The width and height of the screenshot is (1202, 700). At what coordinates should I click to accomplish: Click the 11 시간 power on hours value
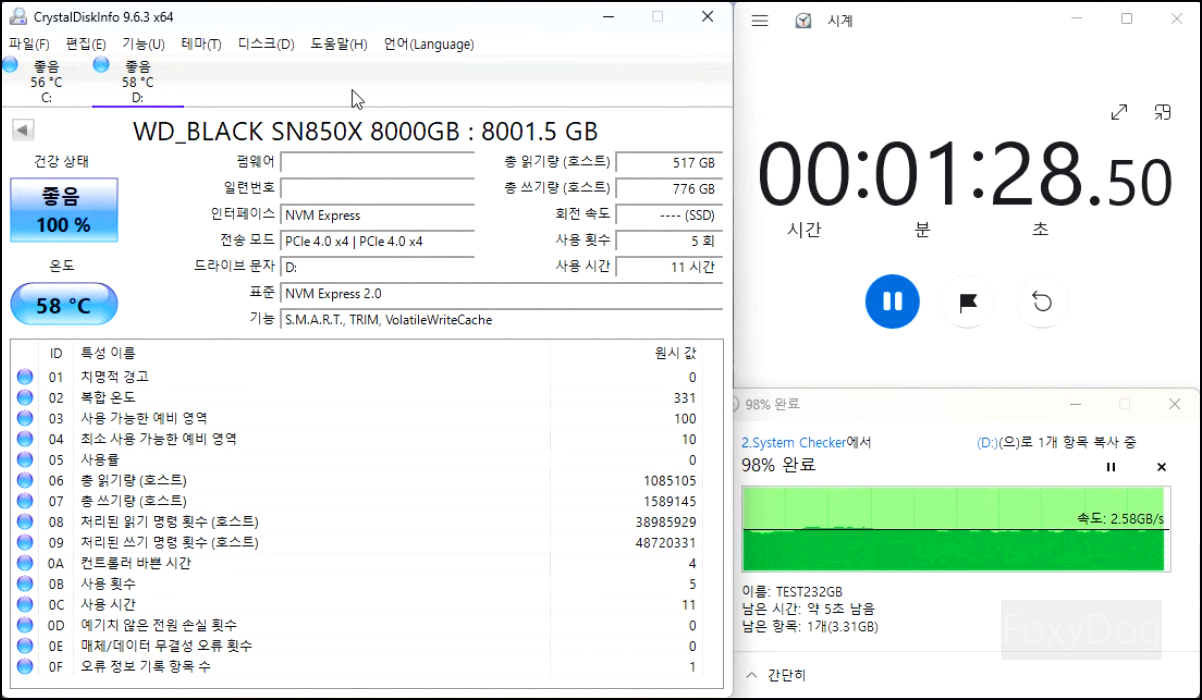tap(669, 267)
